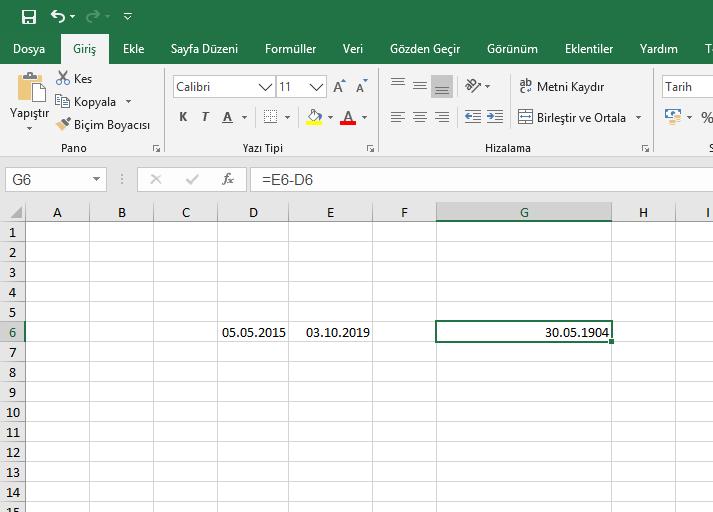Image resolution: width=713 pixels, height=512 pixels.
Task: Open text orientation options
Action: click(477, 85)
